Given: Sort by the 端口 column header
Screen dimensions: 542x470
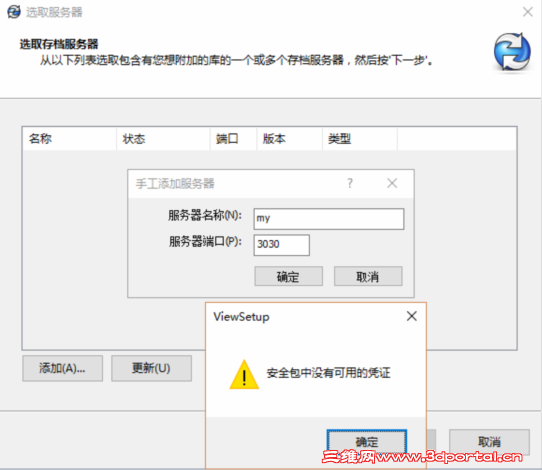Looking at the screenshot, I should [233, 139].
